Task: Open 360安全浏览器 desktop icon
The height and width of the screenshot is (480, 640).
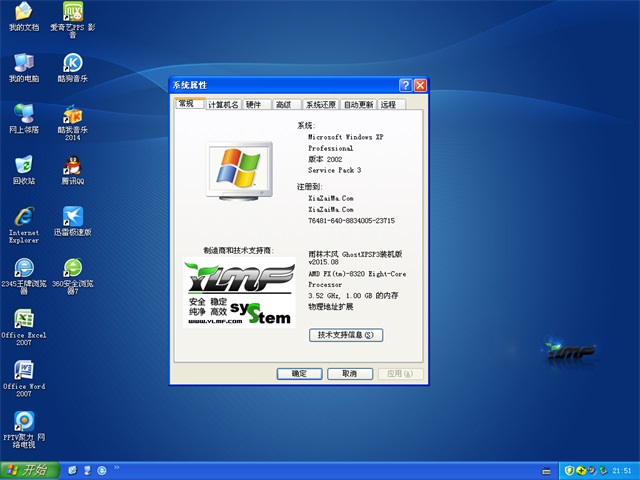Action: click(x=72, y=268)
